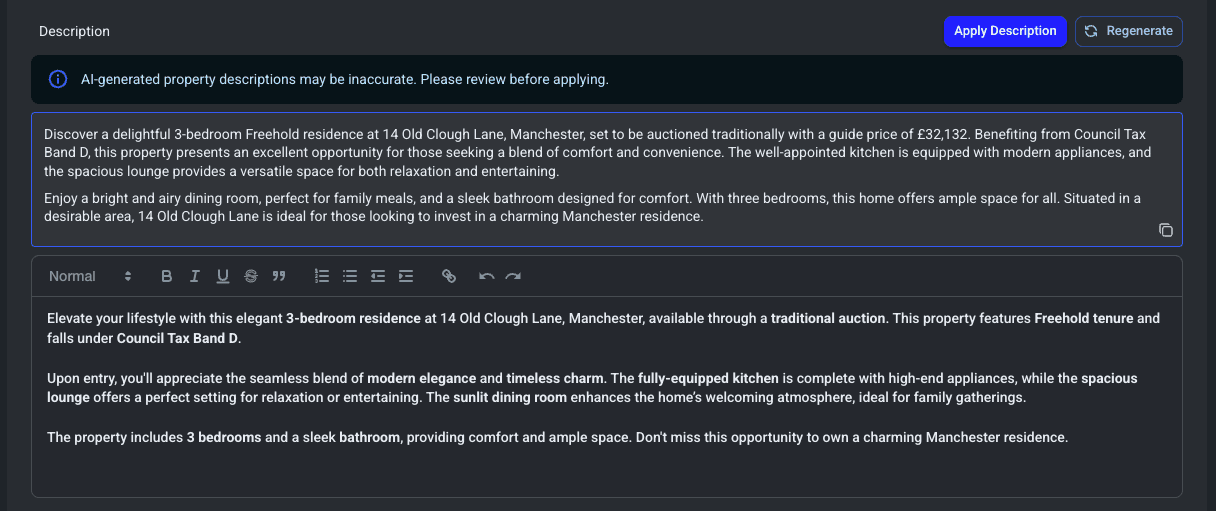Click inside the rich text editor body
Screen dimensions: 1216x511
[606, 470]
